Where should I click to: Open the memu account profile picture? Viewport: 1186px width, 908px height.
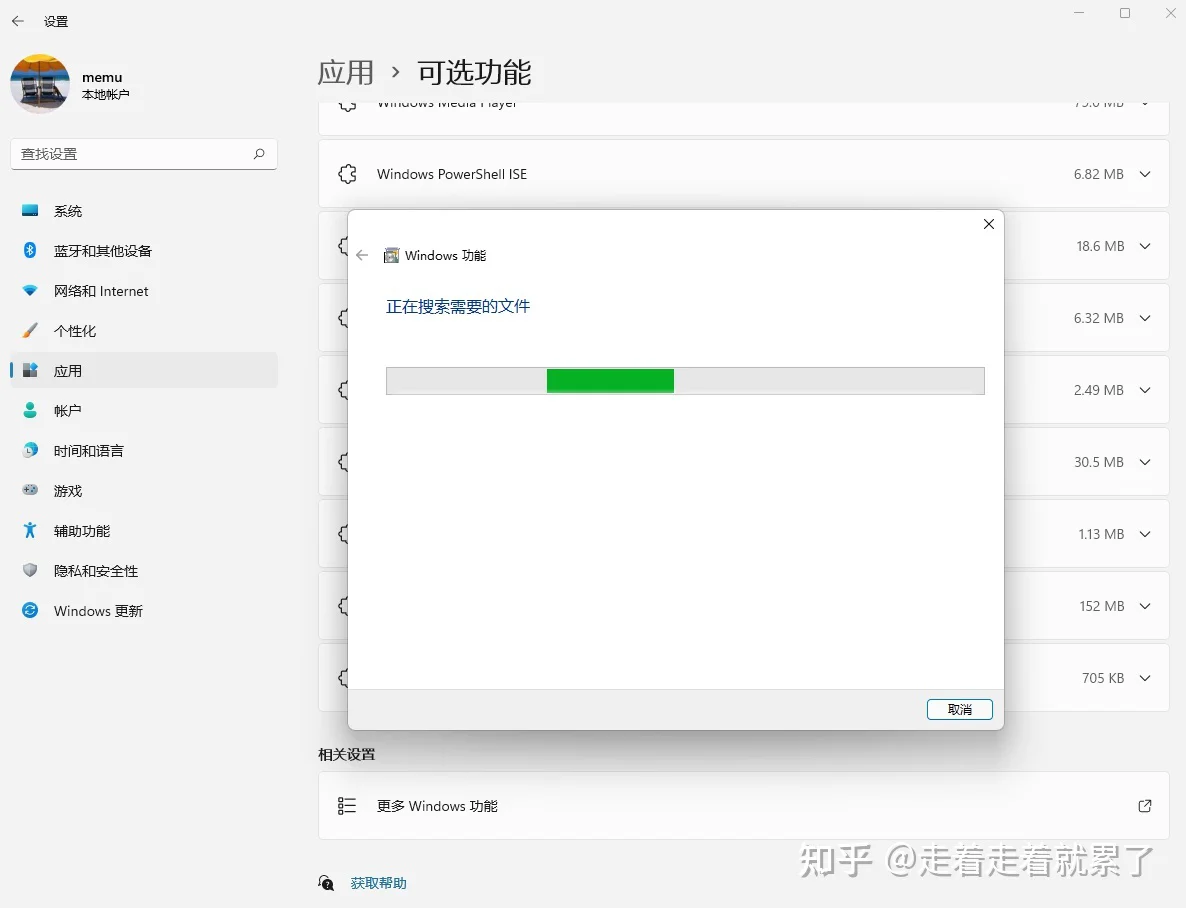pos(40,83)
